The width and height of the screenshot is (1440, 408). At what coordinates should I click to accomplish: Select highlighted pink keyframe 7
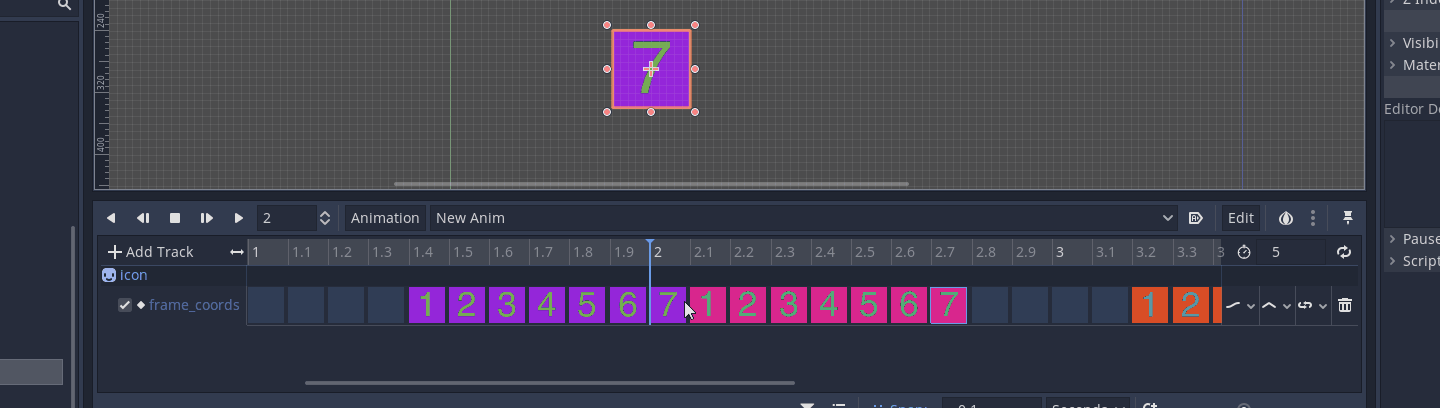point(948,305)
